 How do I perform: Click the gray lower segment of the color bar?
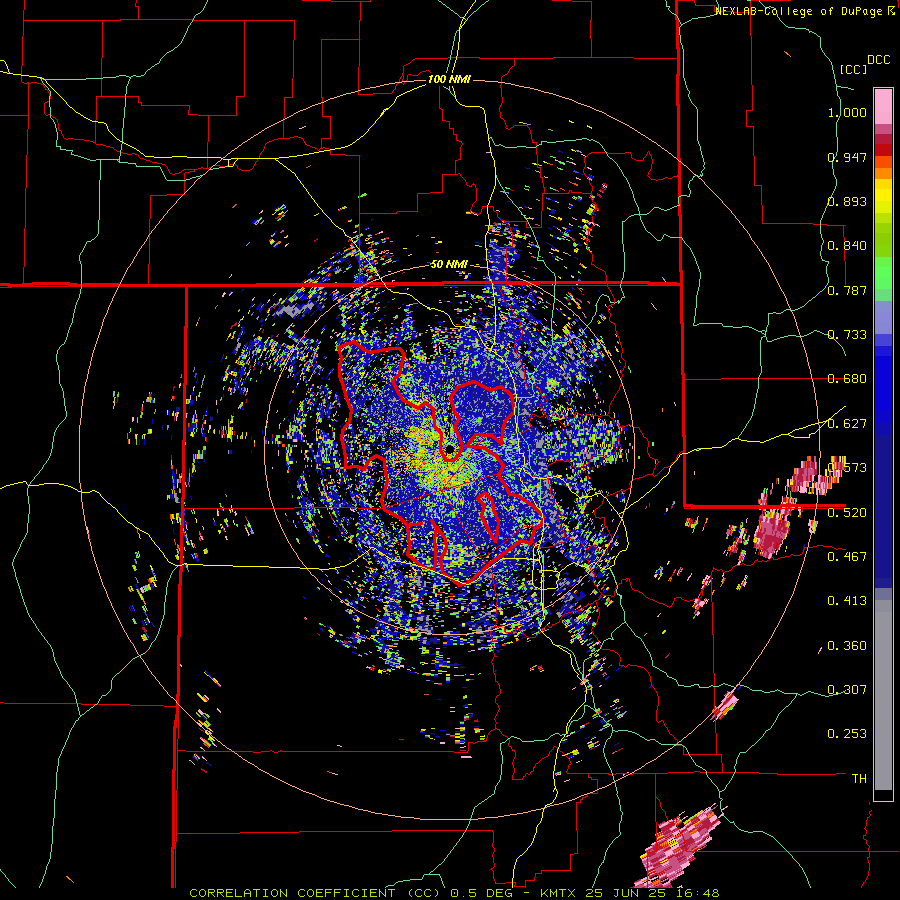[x=883, y=695]
